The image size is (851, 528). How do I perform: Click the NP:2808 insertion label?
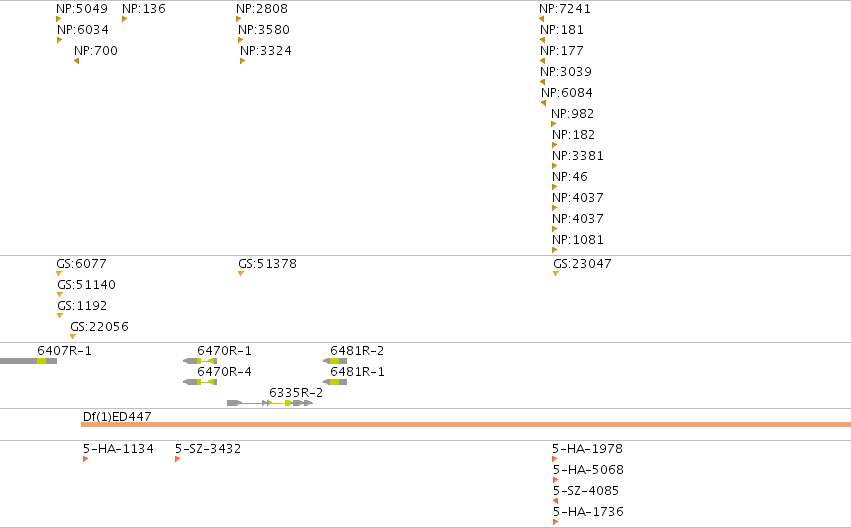[x=262, y=9]
